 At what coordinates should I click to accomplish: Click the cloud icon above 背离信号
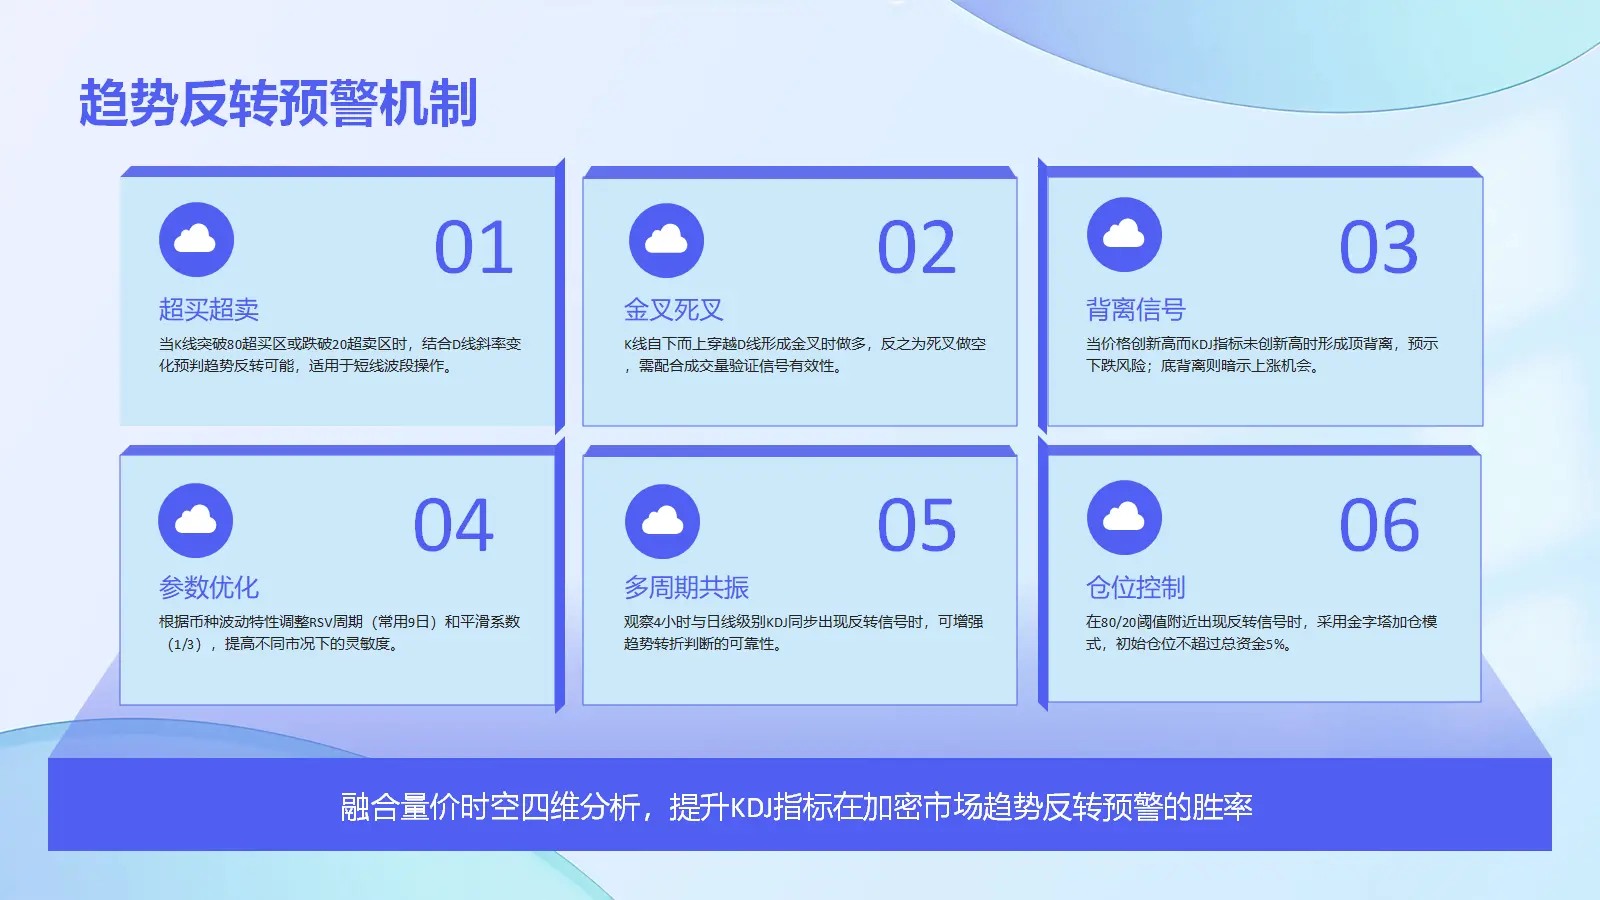(x=1124, y=235)
